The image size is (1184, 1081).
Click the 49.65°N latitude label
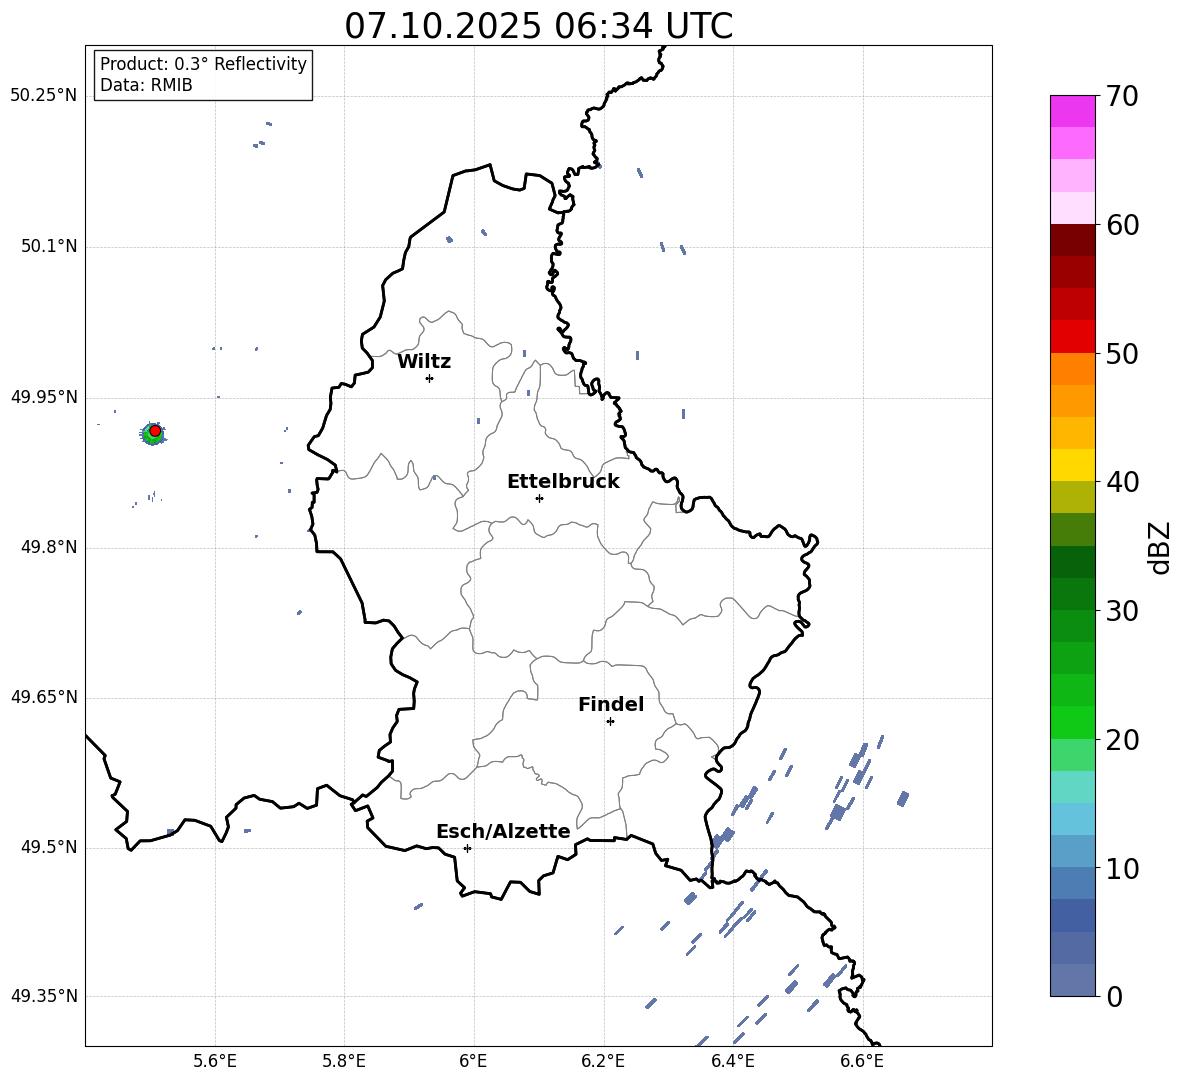[44, 697]
